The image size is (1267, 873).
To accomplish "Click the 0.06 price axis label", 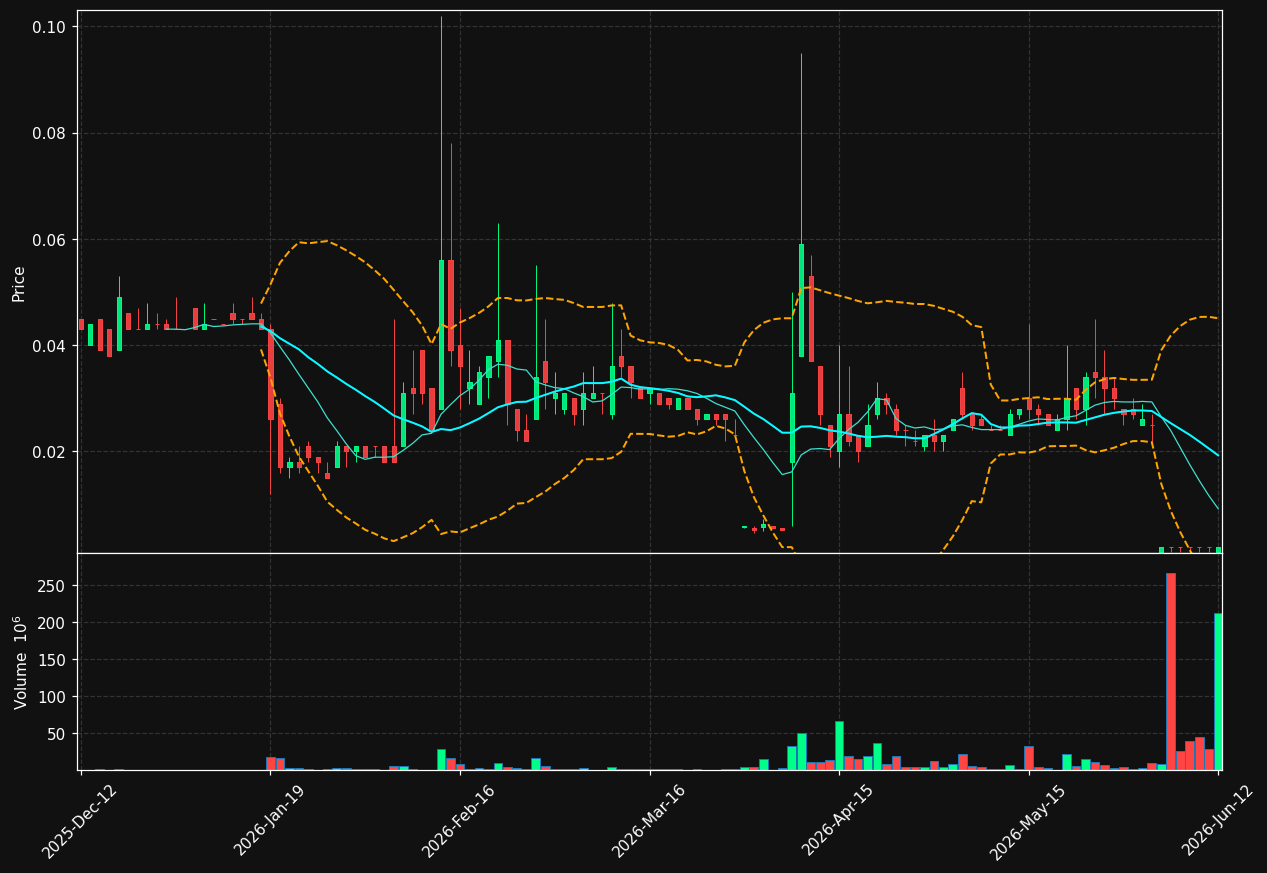I will point(51,240).
